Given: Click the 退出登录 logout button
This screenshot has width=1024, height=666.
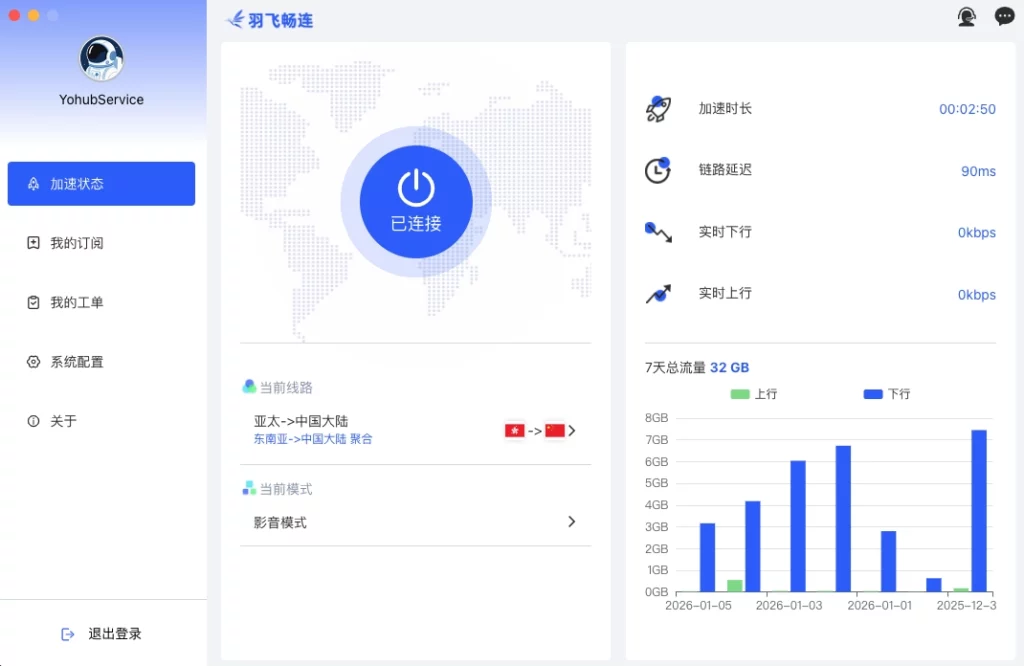Looking at the screenshot, I should coord(113,633).
